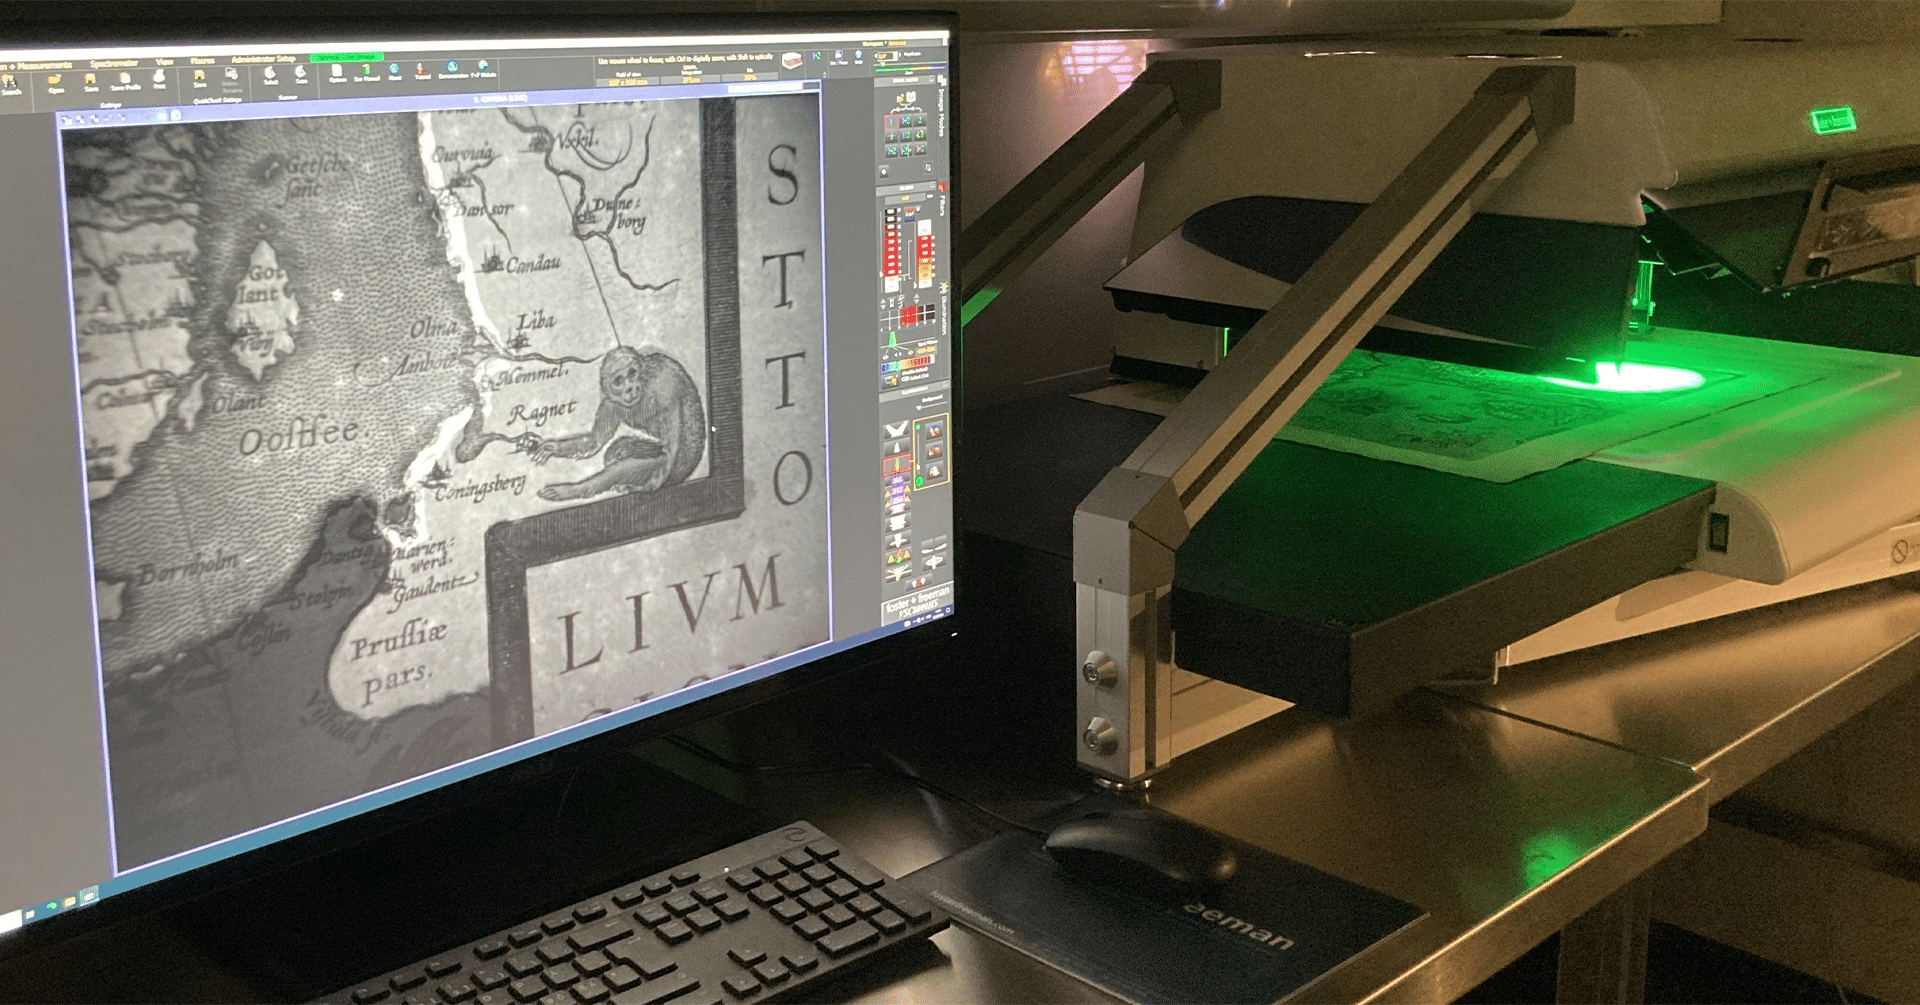The image size is (1920, 1005).
Task: Open the Spectrometer menu
Action: click(114, 64)
